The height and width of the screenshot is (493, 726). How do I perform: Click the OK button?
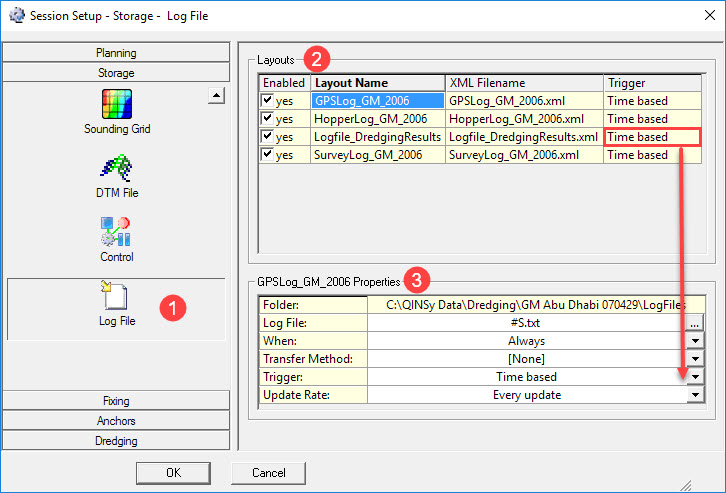(x=173, y=472)
